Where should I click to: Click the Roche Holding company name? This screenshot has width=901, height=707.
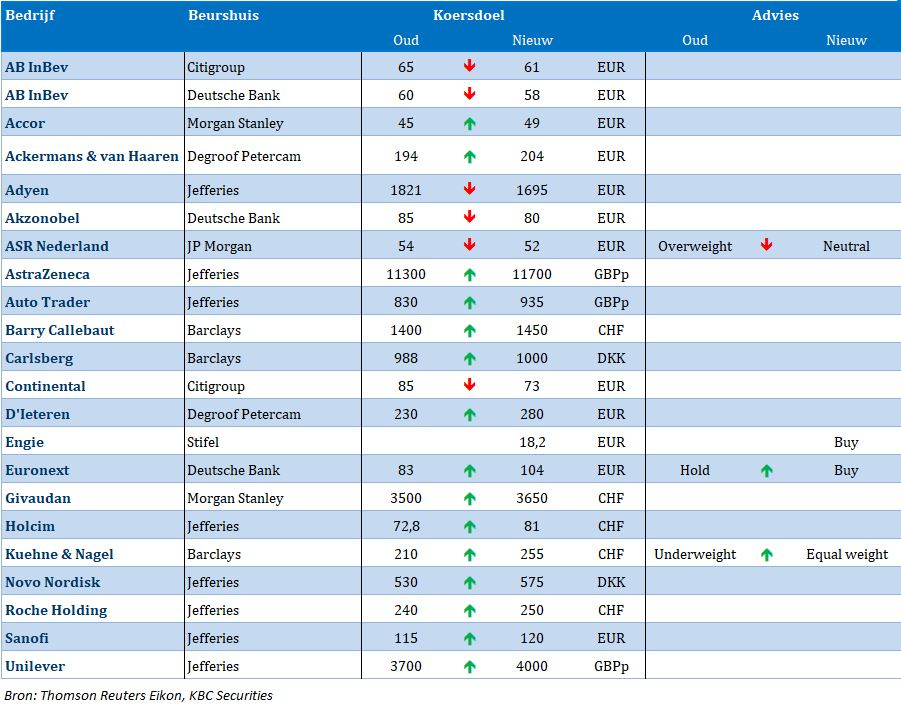tap(56, 610)
